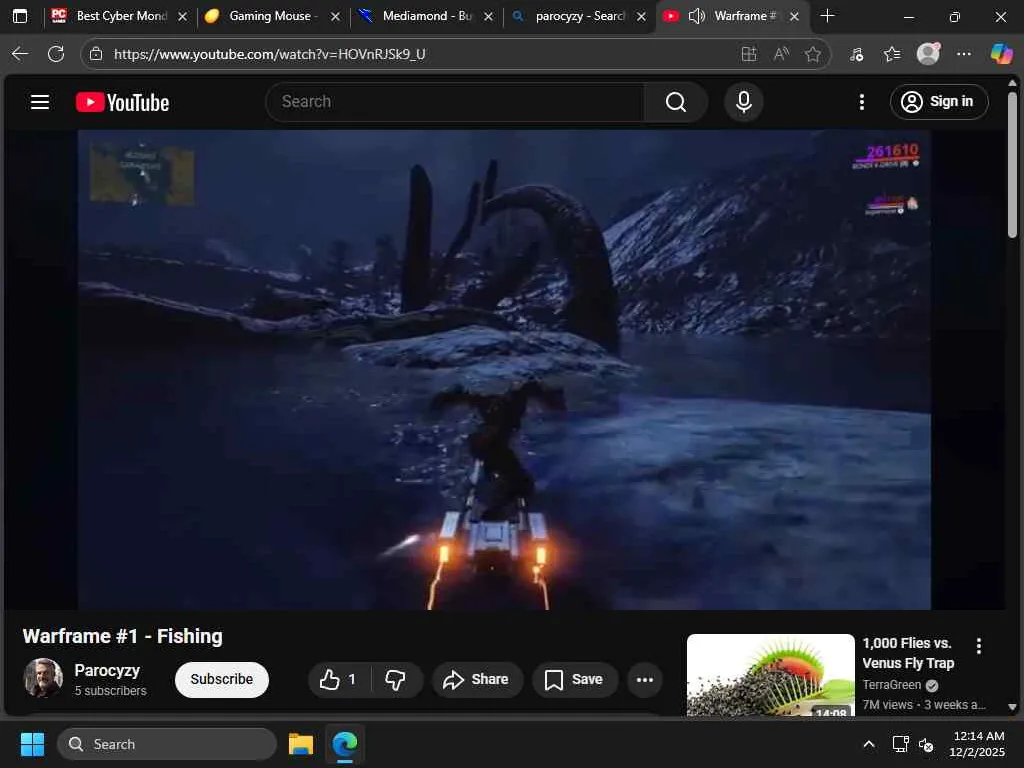The width and height of the screenshot is (1024, 768).
Task: Subscribe to Parocyzy channel
Action: (x=221, y=680)
